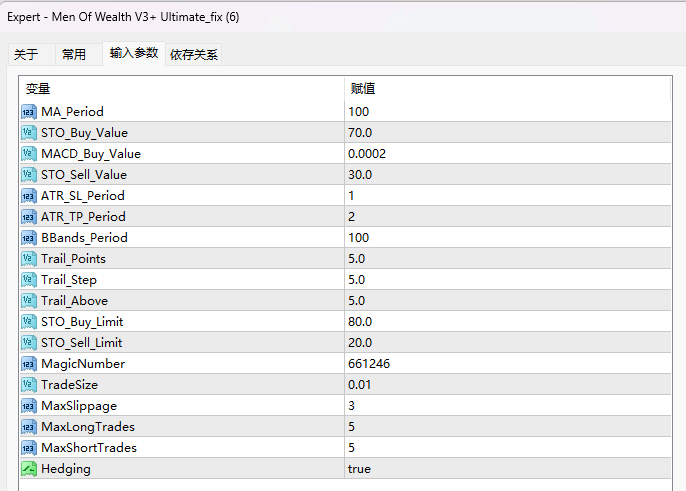Select the Hedging true value cell
Viewport: 686px width, 491px height.
coord(359,469)
